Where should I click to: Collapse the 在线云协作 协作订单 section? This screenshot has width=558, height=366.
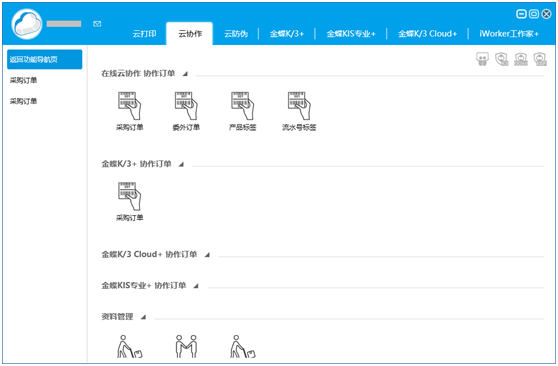185,74
